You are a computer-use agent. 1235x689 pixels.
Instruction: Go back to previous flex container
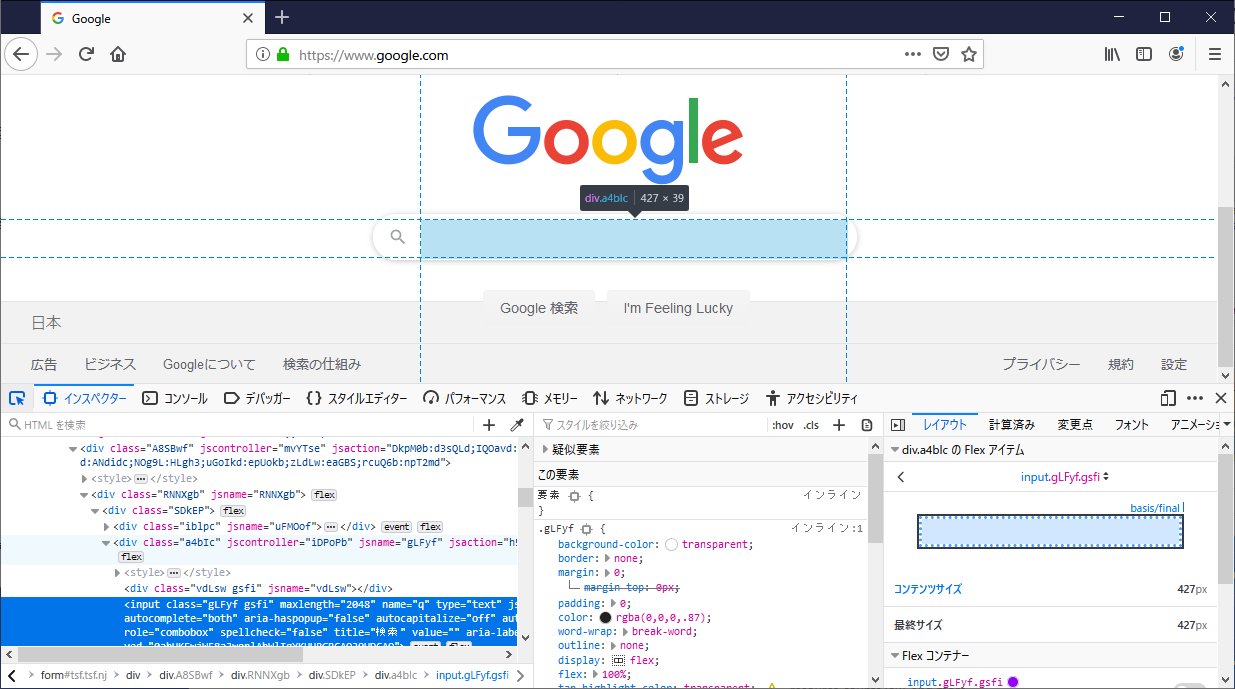pyautogui.click(x=900, y=477)
